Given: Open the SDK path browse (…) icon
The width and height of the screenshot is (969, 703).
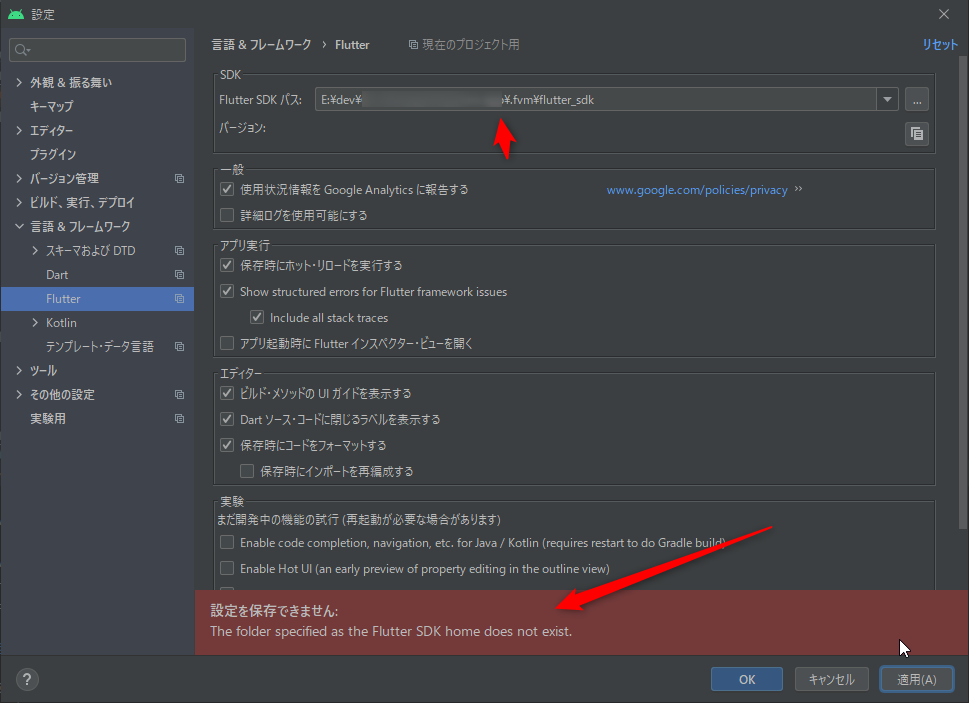Looking at the screenshot, I should [x=916, y=99].
